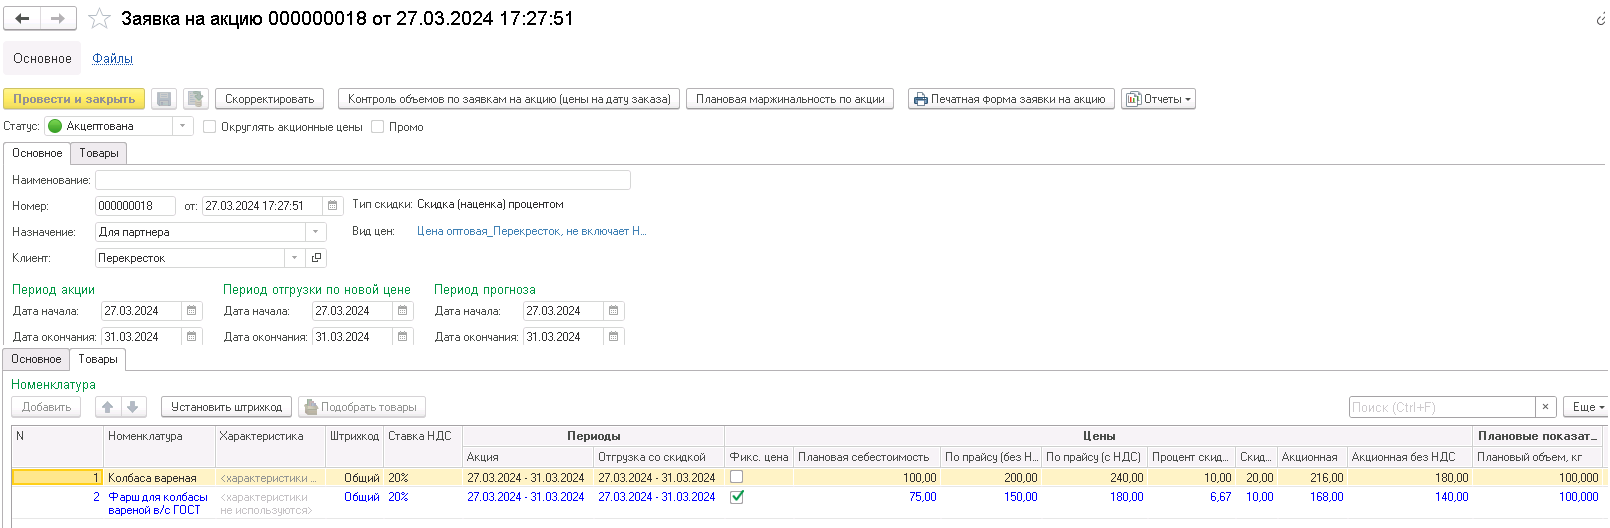Click the post document icon
This screenshot has height=528, width=1610.
pos(196,99)
